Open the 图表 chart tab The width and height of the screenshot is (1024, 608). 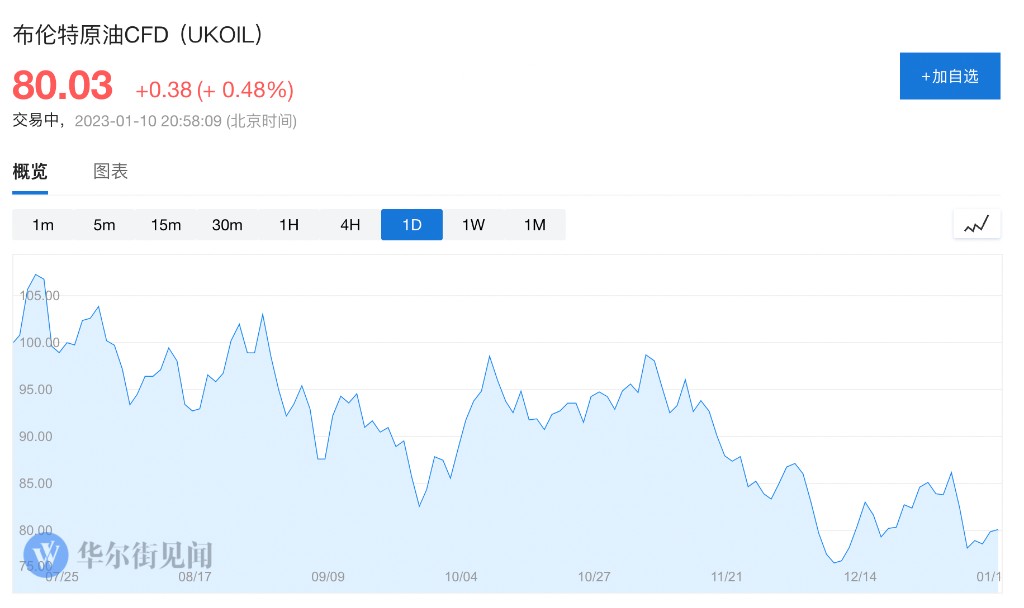pyautogui.click(x=111, y=171)
